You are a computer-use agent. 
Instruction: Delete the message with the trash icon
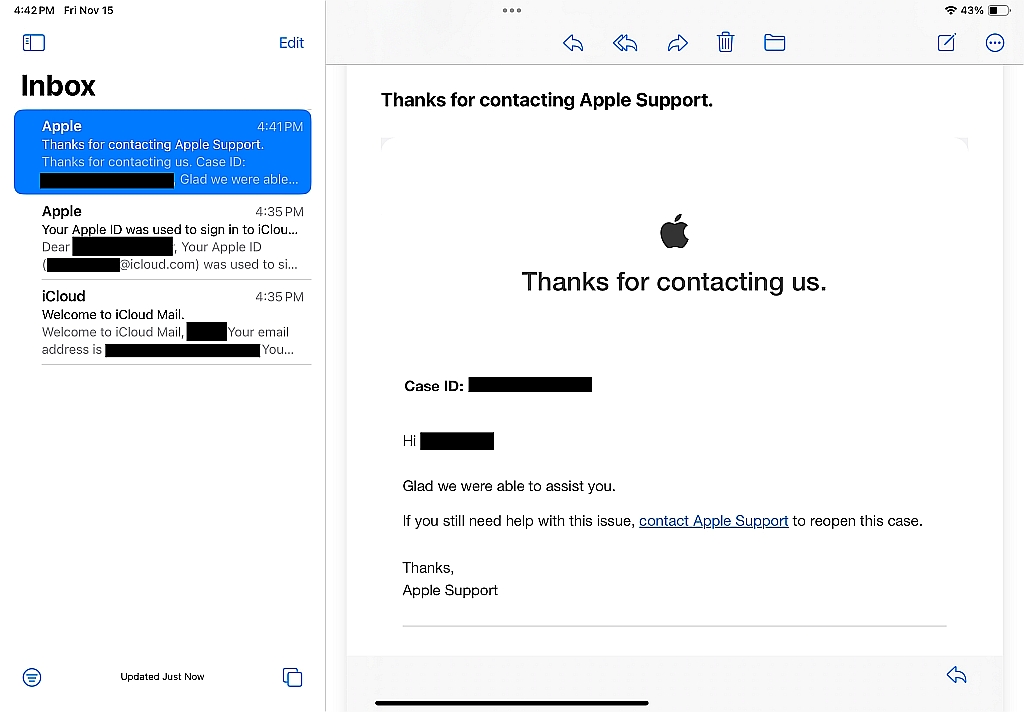(726, 42)
